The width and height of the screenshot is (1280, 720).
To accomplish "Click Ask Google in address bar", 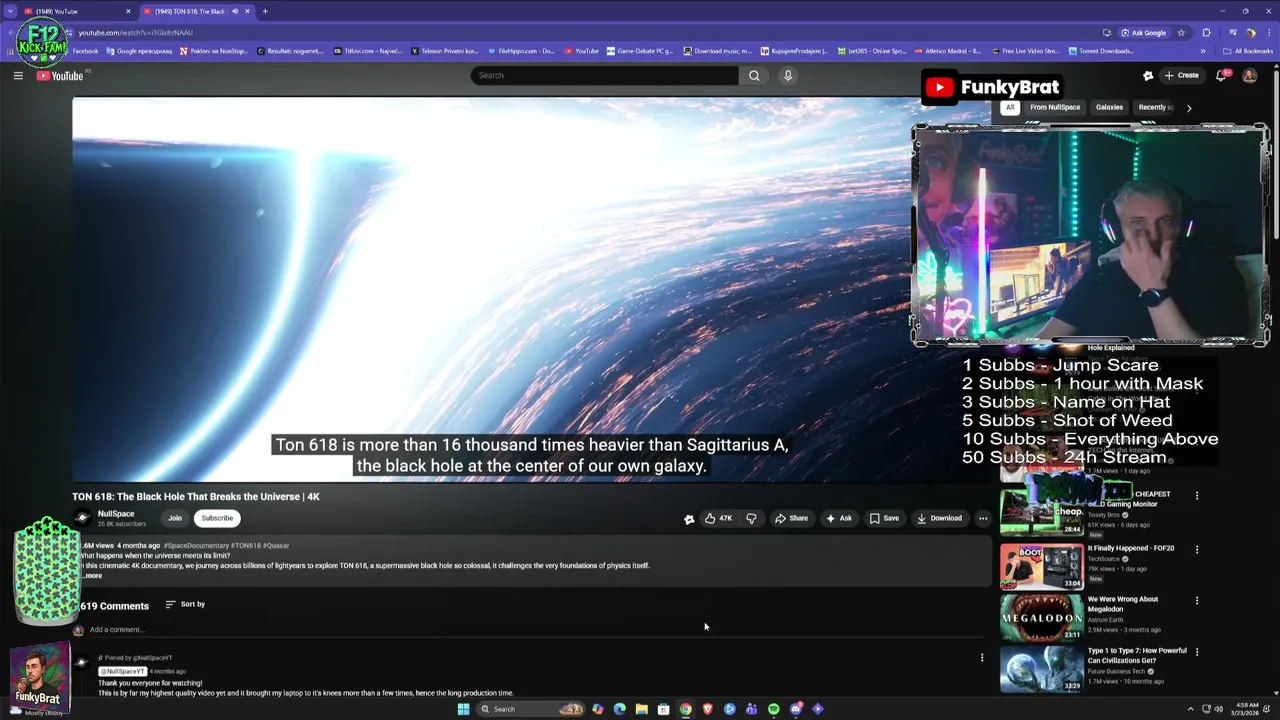I will click(x=1143, y=32).
